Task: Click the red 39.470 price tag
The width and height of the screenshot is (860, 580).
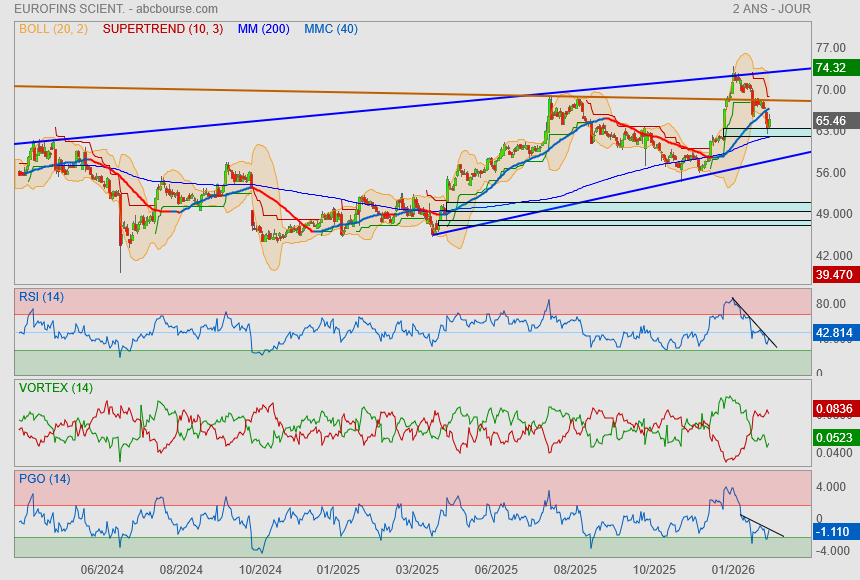Action: (833, 274)
